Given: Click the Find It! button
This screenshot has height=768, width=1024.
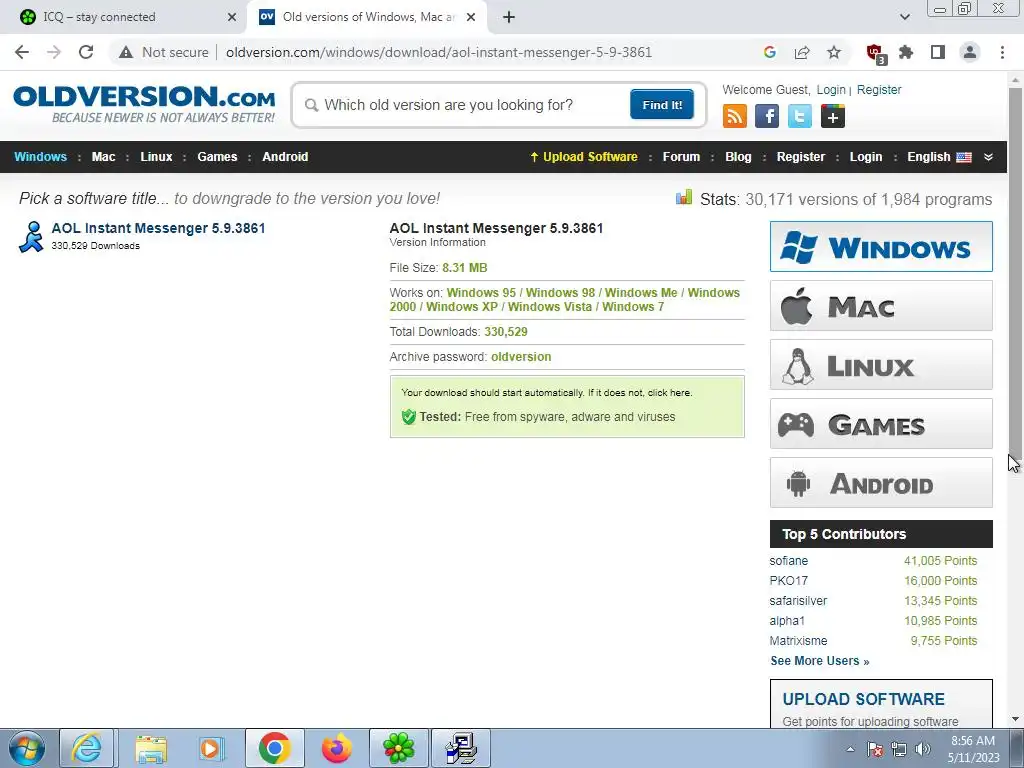Looking at the screenshot, I should coord(662,105).
